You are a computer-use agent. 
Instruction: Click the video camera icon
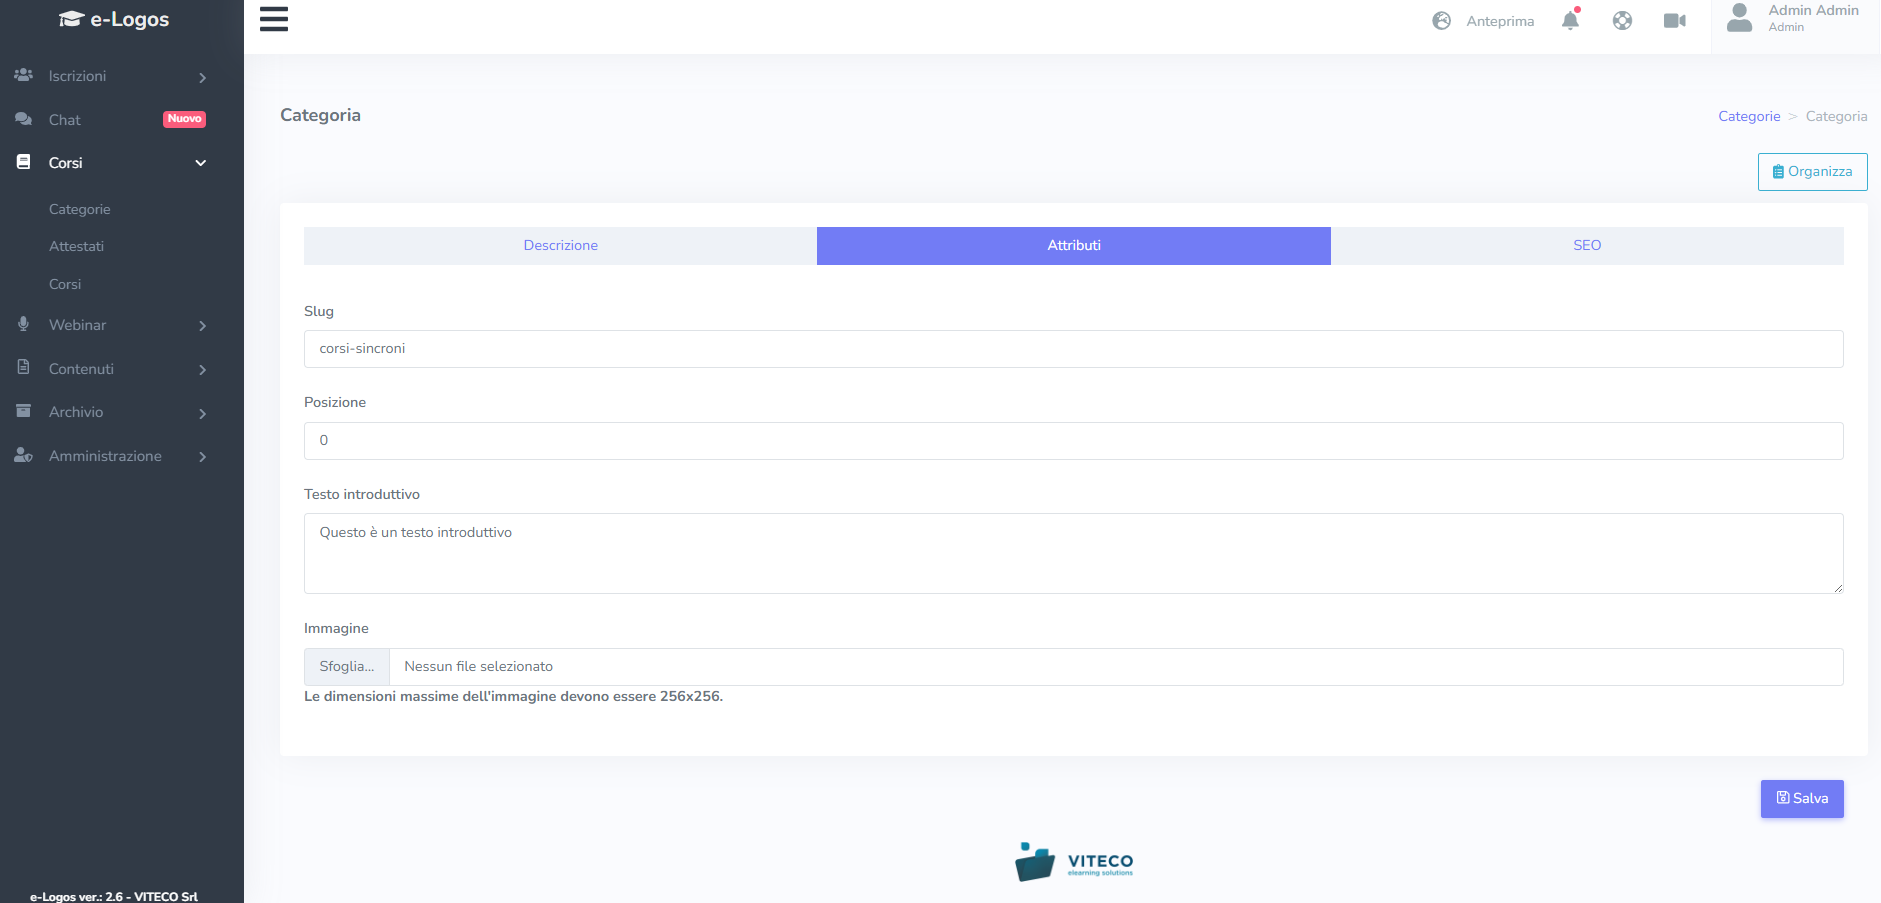[1674, 21]
